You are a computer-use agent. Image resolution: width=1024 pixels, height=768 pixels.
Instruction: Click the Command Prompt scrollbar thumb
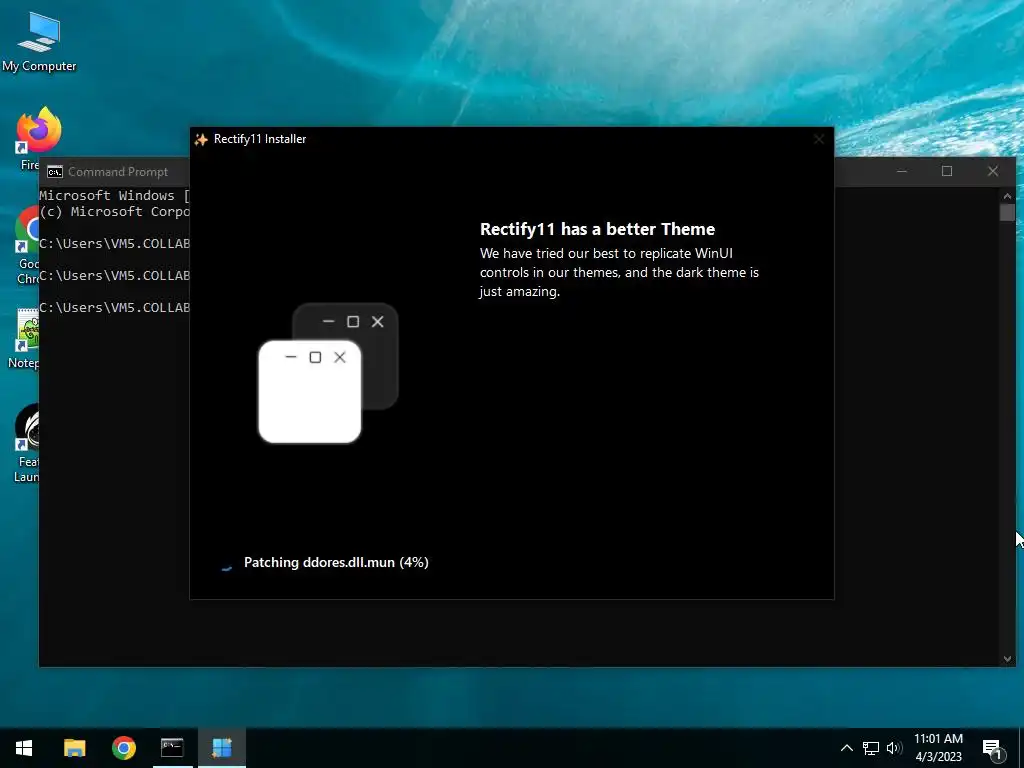point(1007,212)
